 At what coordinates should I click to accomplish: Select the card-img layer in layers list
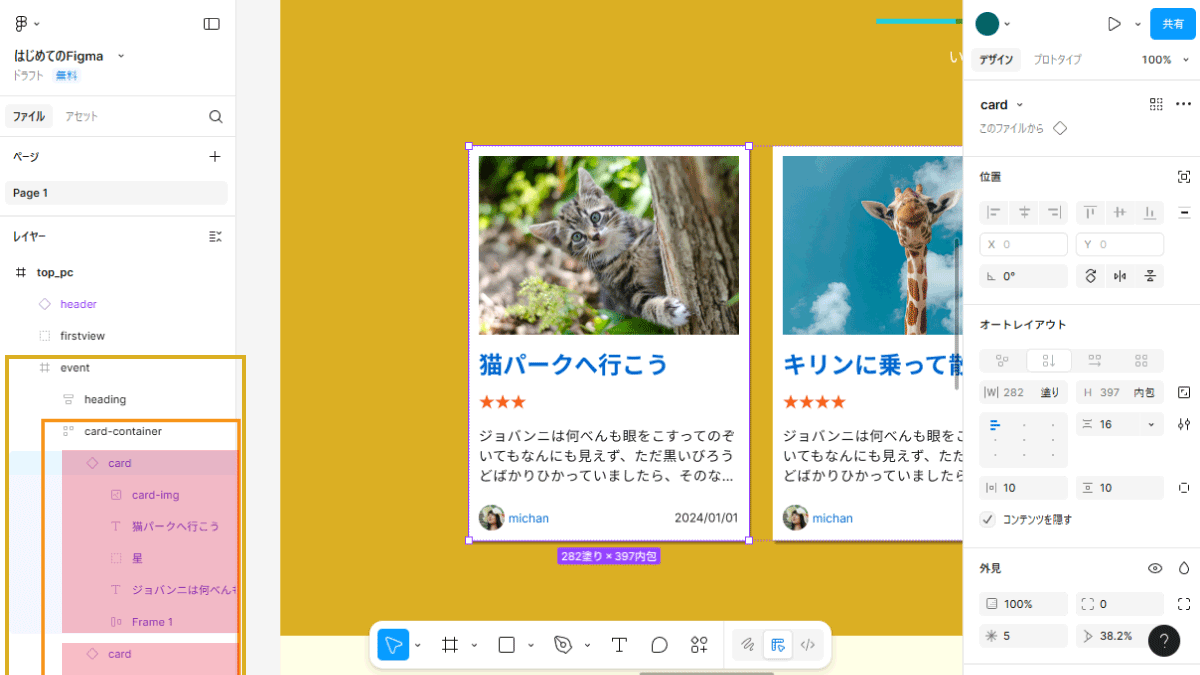[x=155, y=495]
